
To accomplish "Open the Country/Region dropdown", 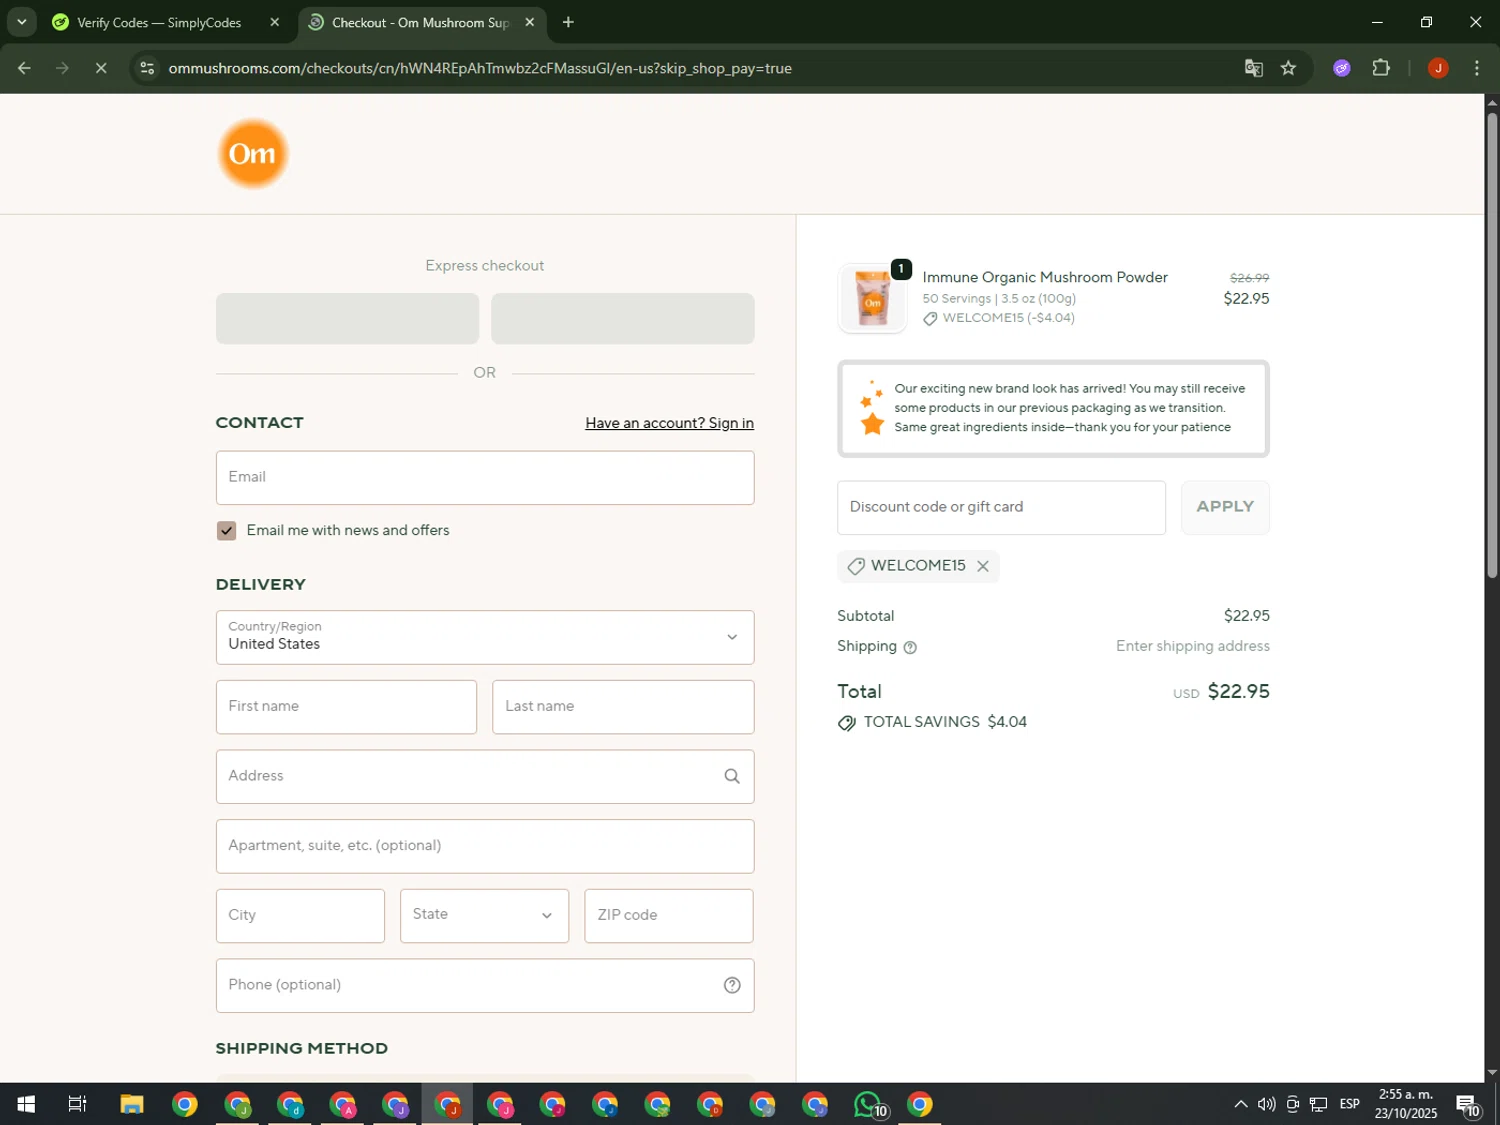I will click(x=485, y=637).
